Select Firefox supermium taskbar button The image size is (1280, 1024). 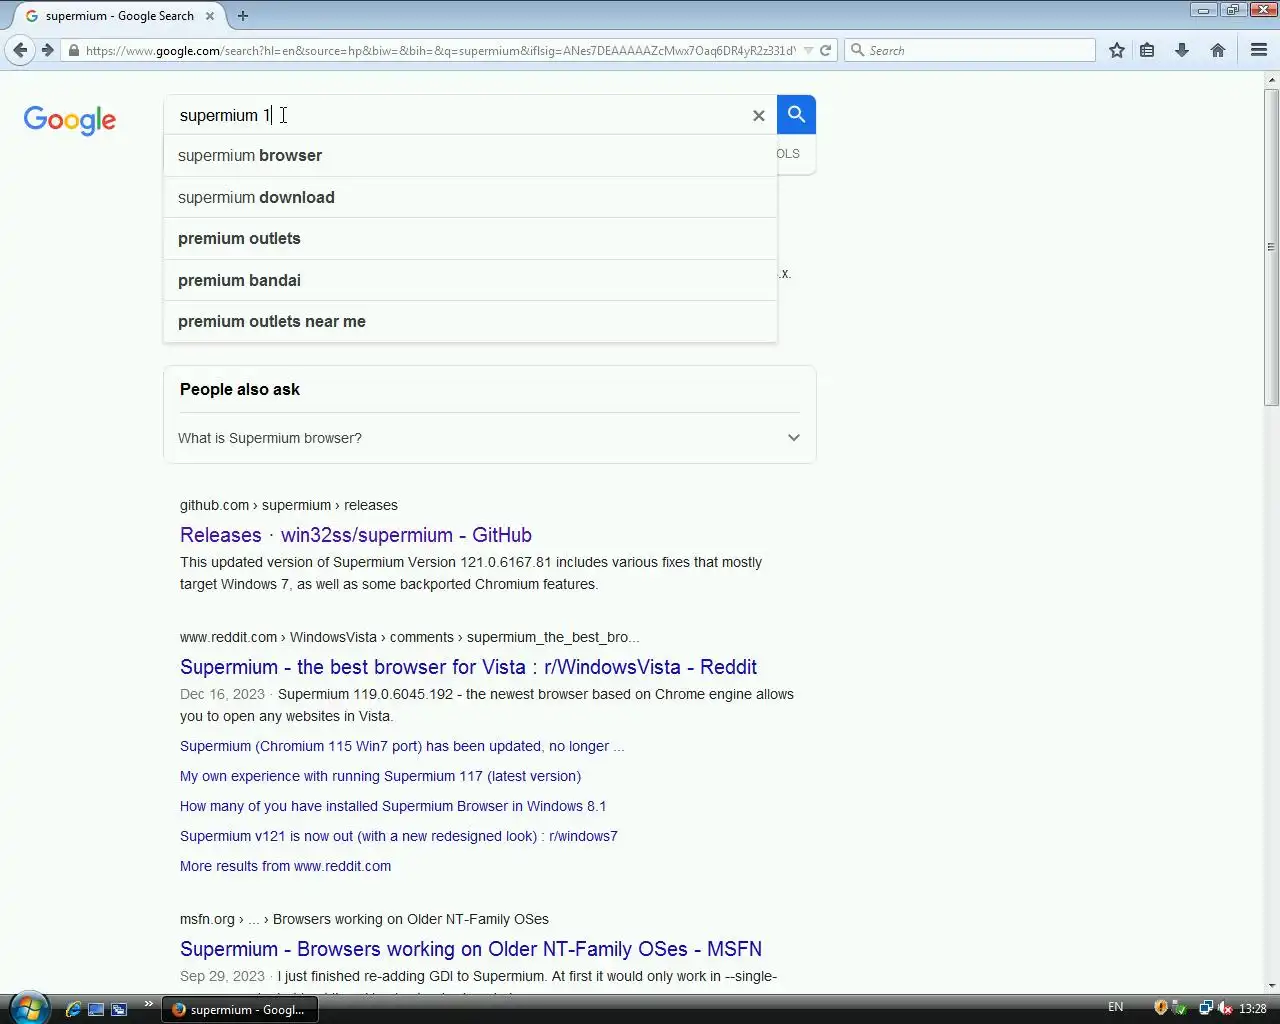point(240,1009)
